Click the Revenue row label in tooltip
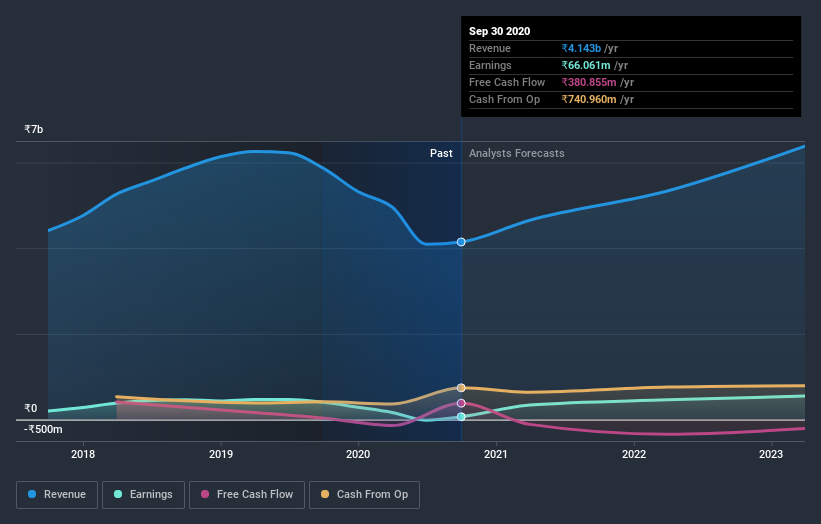 490,48
